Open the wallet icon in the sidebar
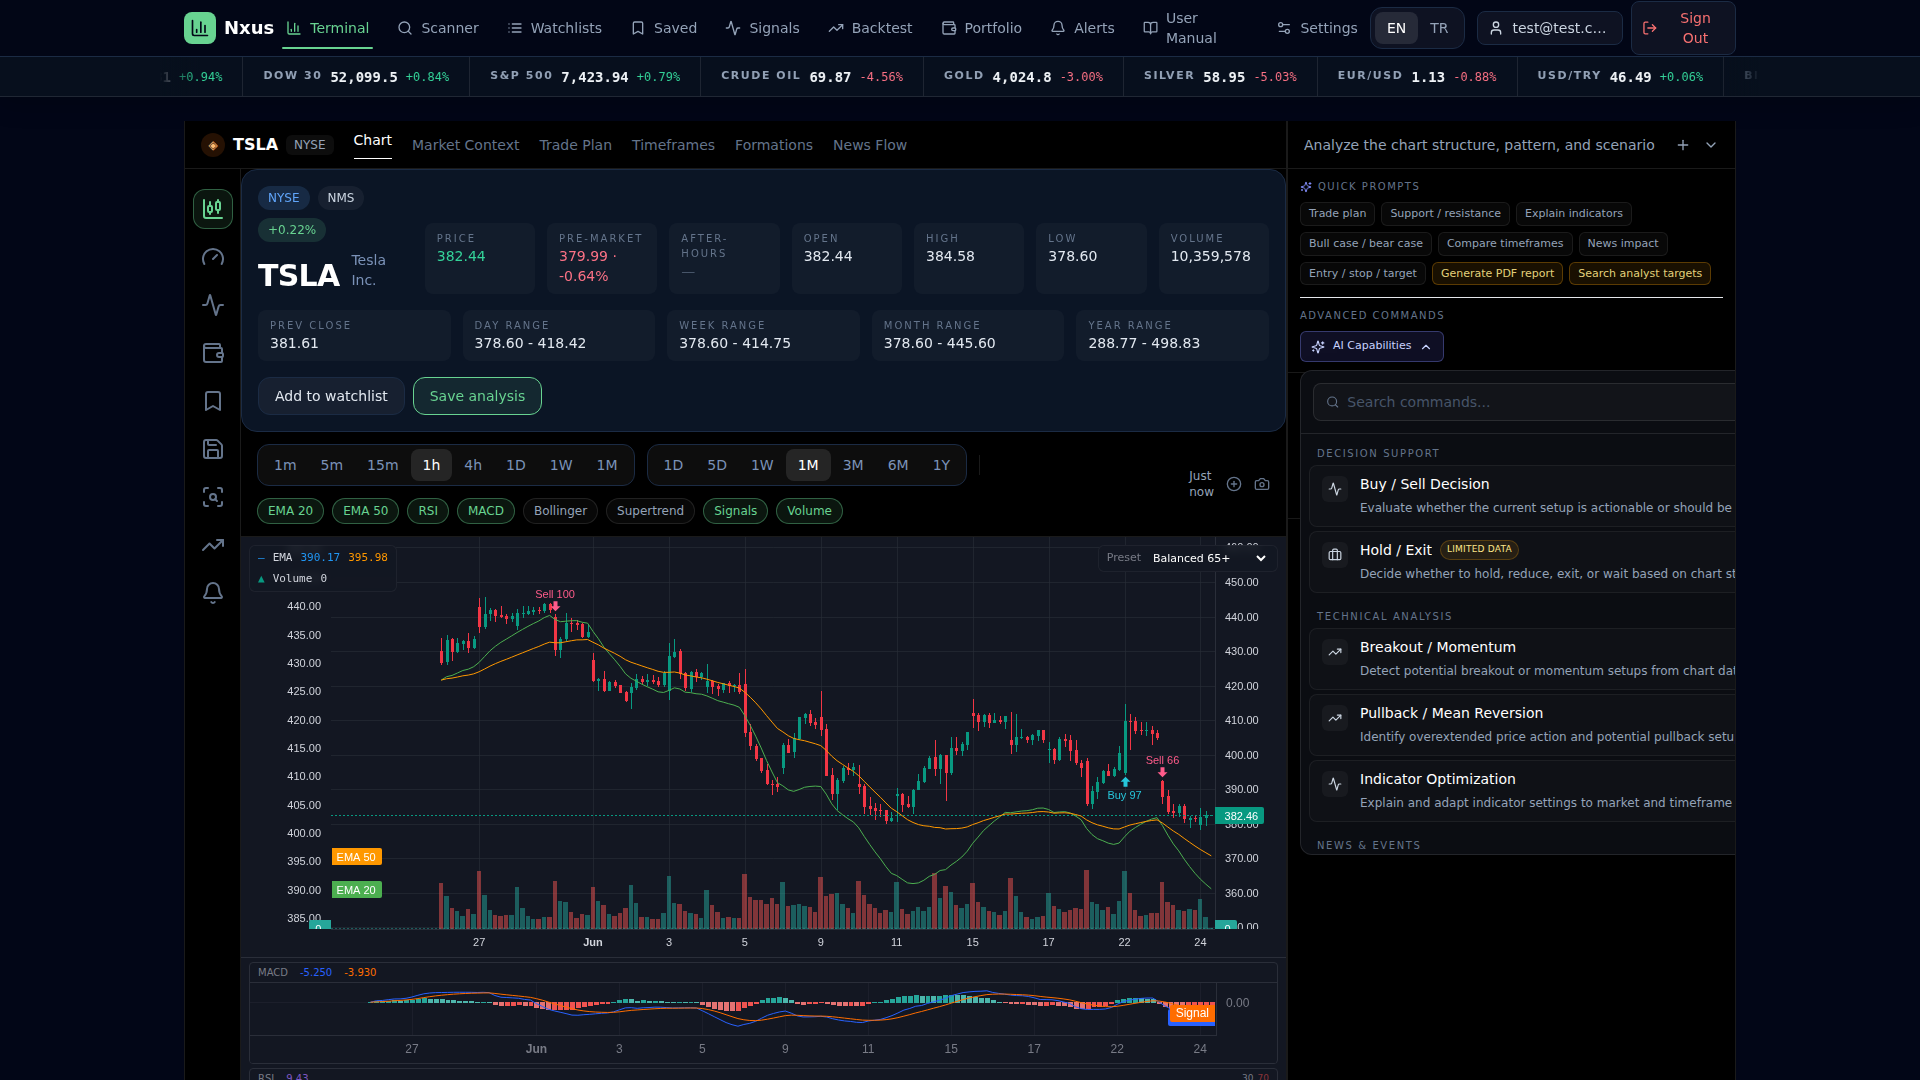Viewport: 1920px width, 1080px height. point(213,353)
